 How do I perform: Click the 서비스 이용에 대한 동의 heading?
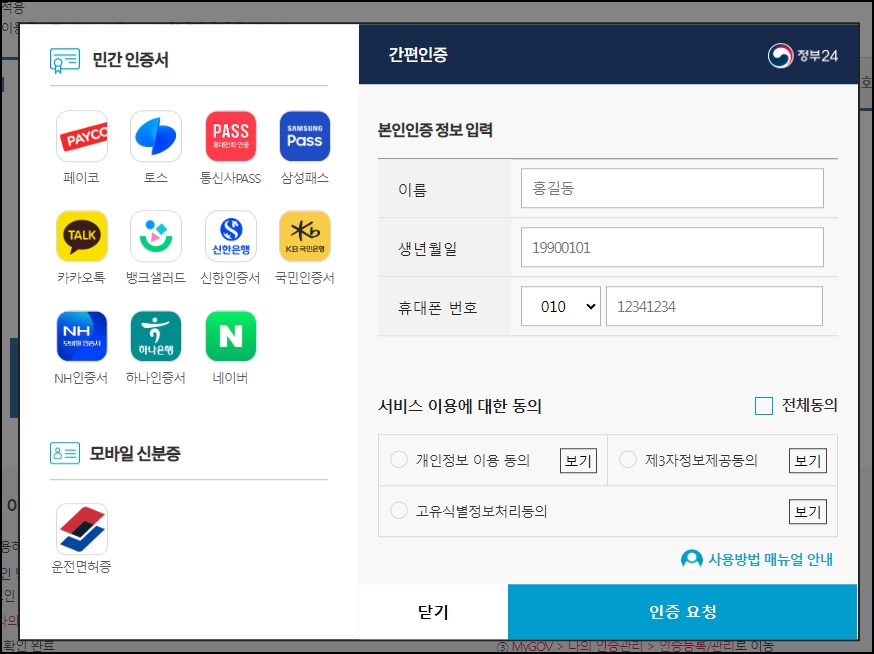click(460, 406)
